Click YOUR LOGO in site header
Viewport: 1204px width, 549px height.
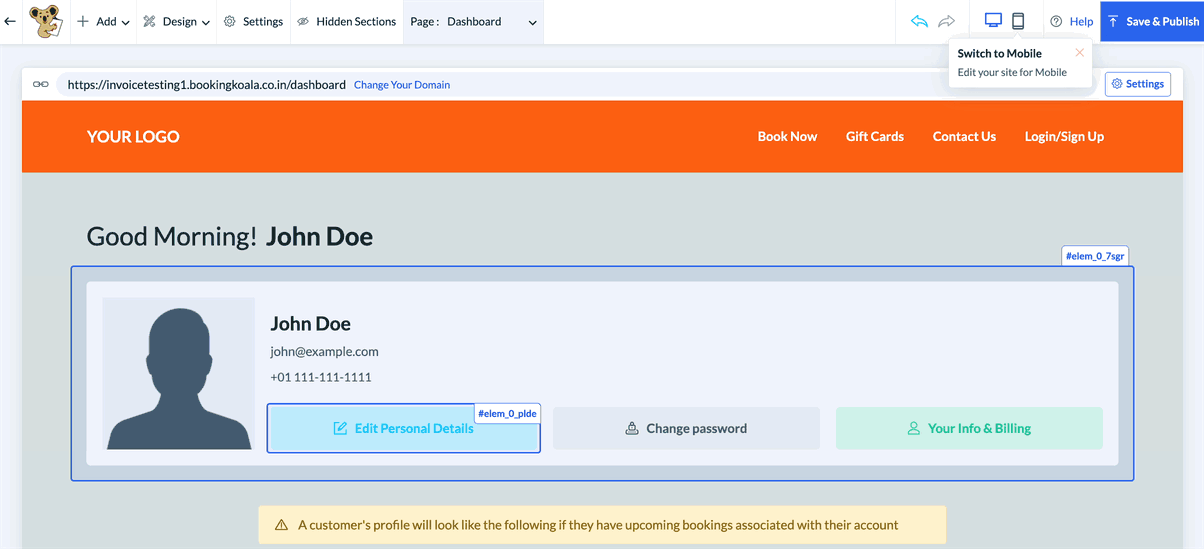pos(133,137)
